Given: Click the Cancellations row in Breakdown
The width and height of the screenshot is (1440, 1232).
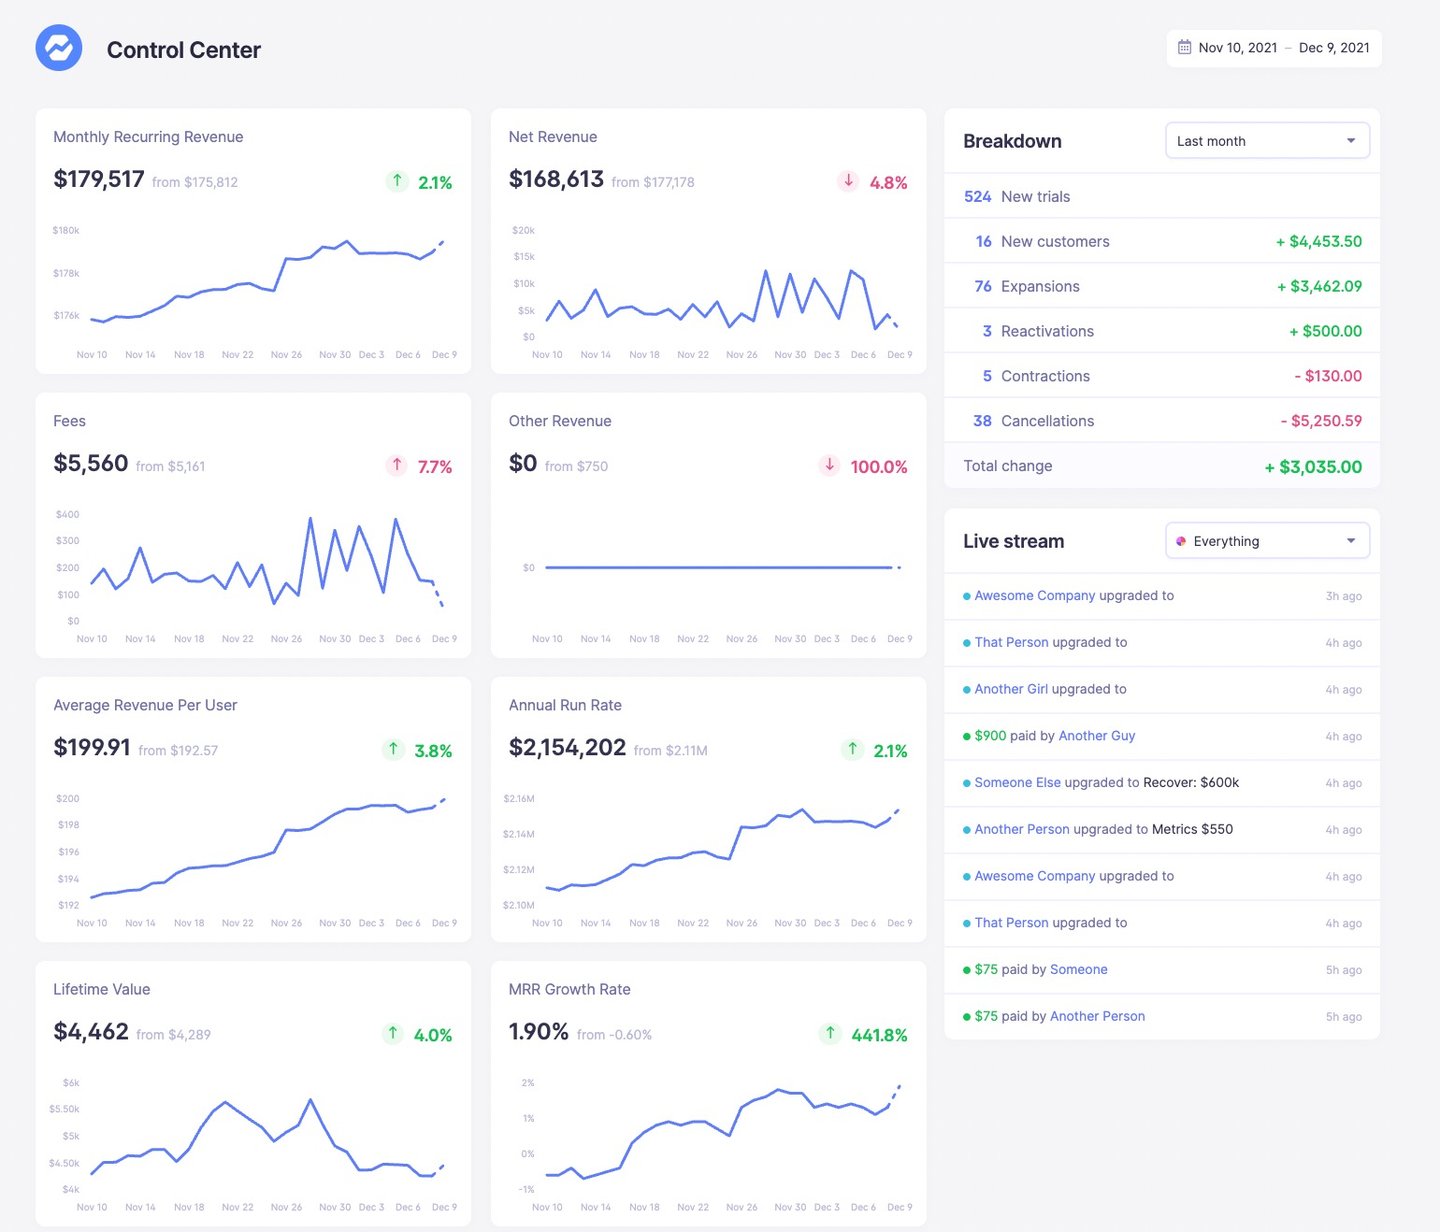Looking at the screenshot, I should click(1160, 420).
